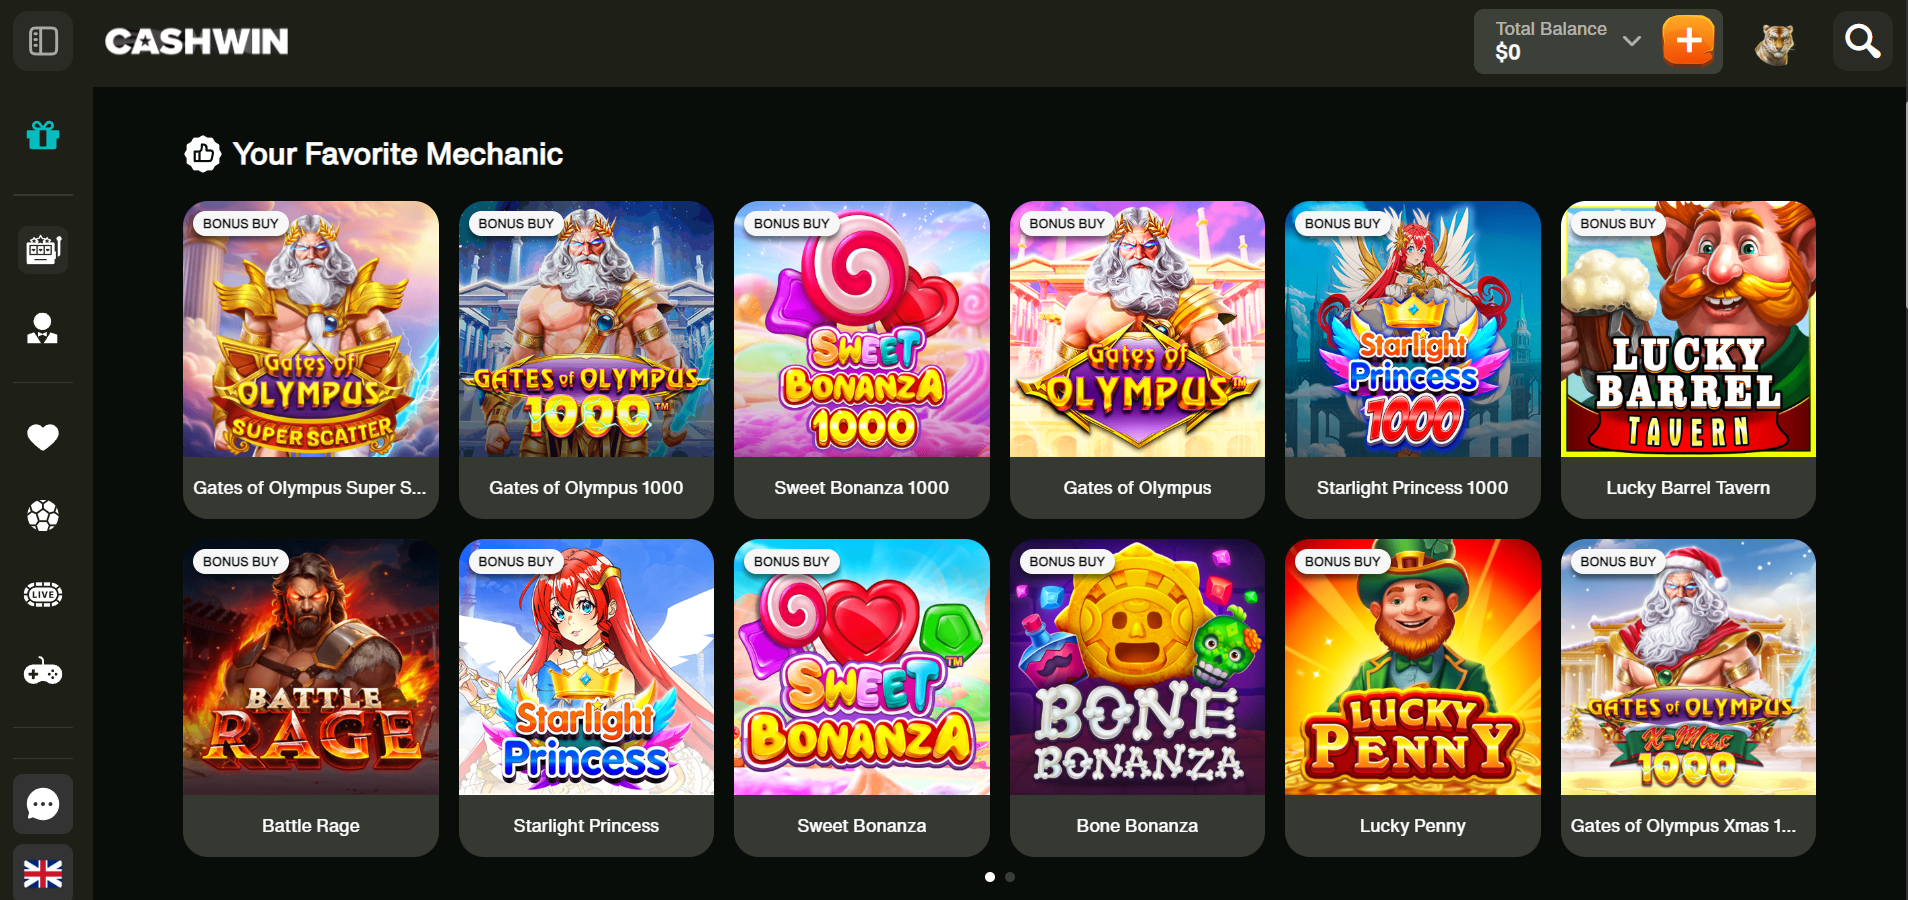The height and width of the screenshot is (900, 1908).
Task: Collapse the sidebar using the panel icon
Action: 43,41
